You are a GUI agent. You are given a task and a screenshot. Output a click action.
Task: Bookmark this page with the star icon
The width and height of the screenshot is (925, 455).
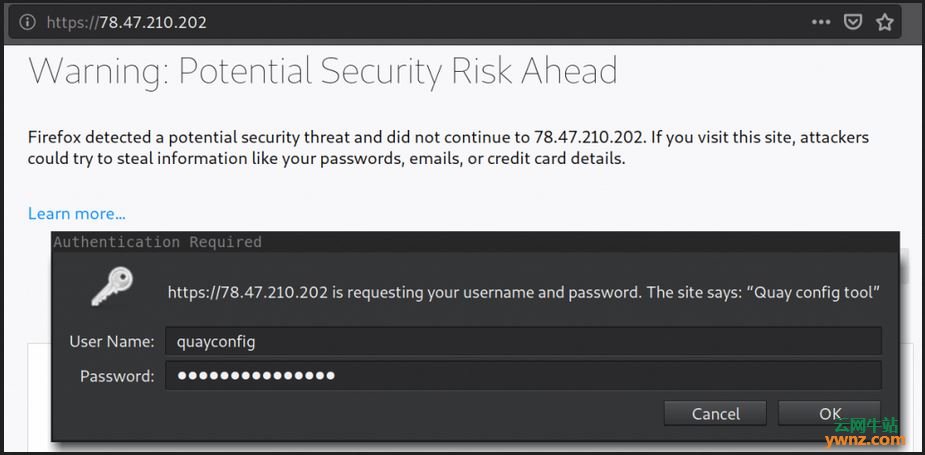click(885, 22)
